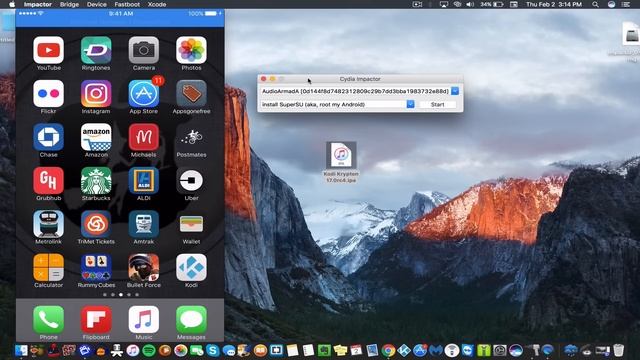Open the device selector dropdown in Cydia Impactor

point(455,91)
